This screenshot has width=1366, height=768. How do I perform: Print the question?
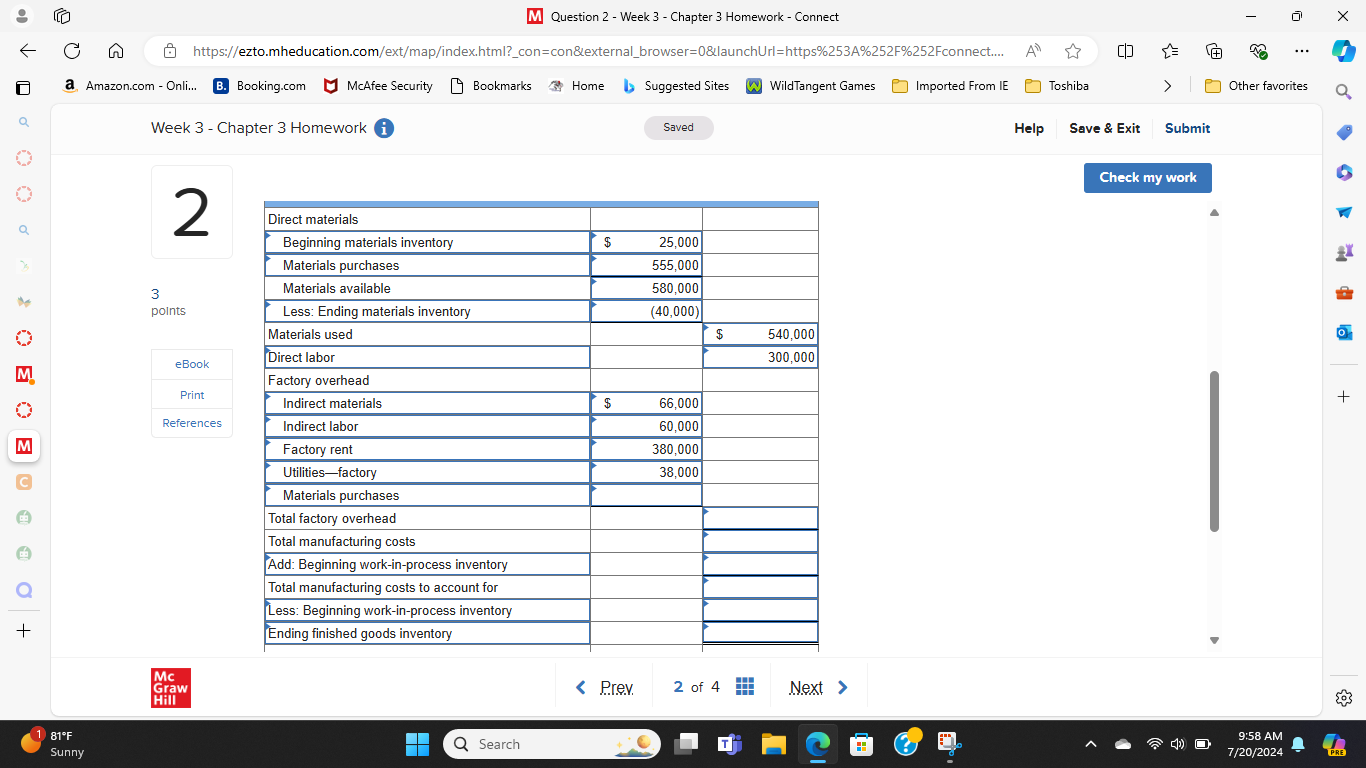pos(192,395)
